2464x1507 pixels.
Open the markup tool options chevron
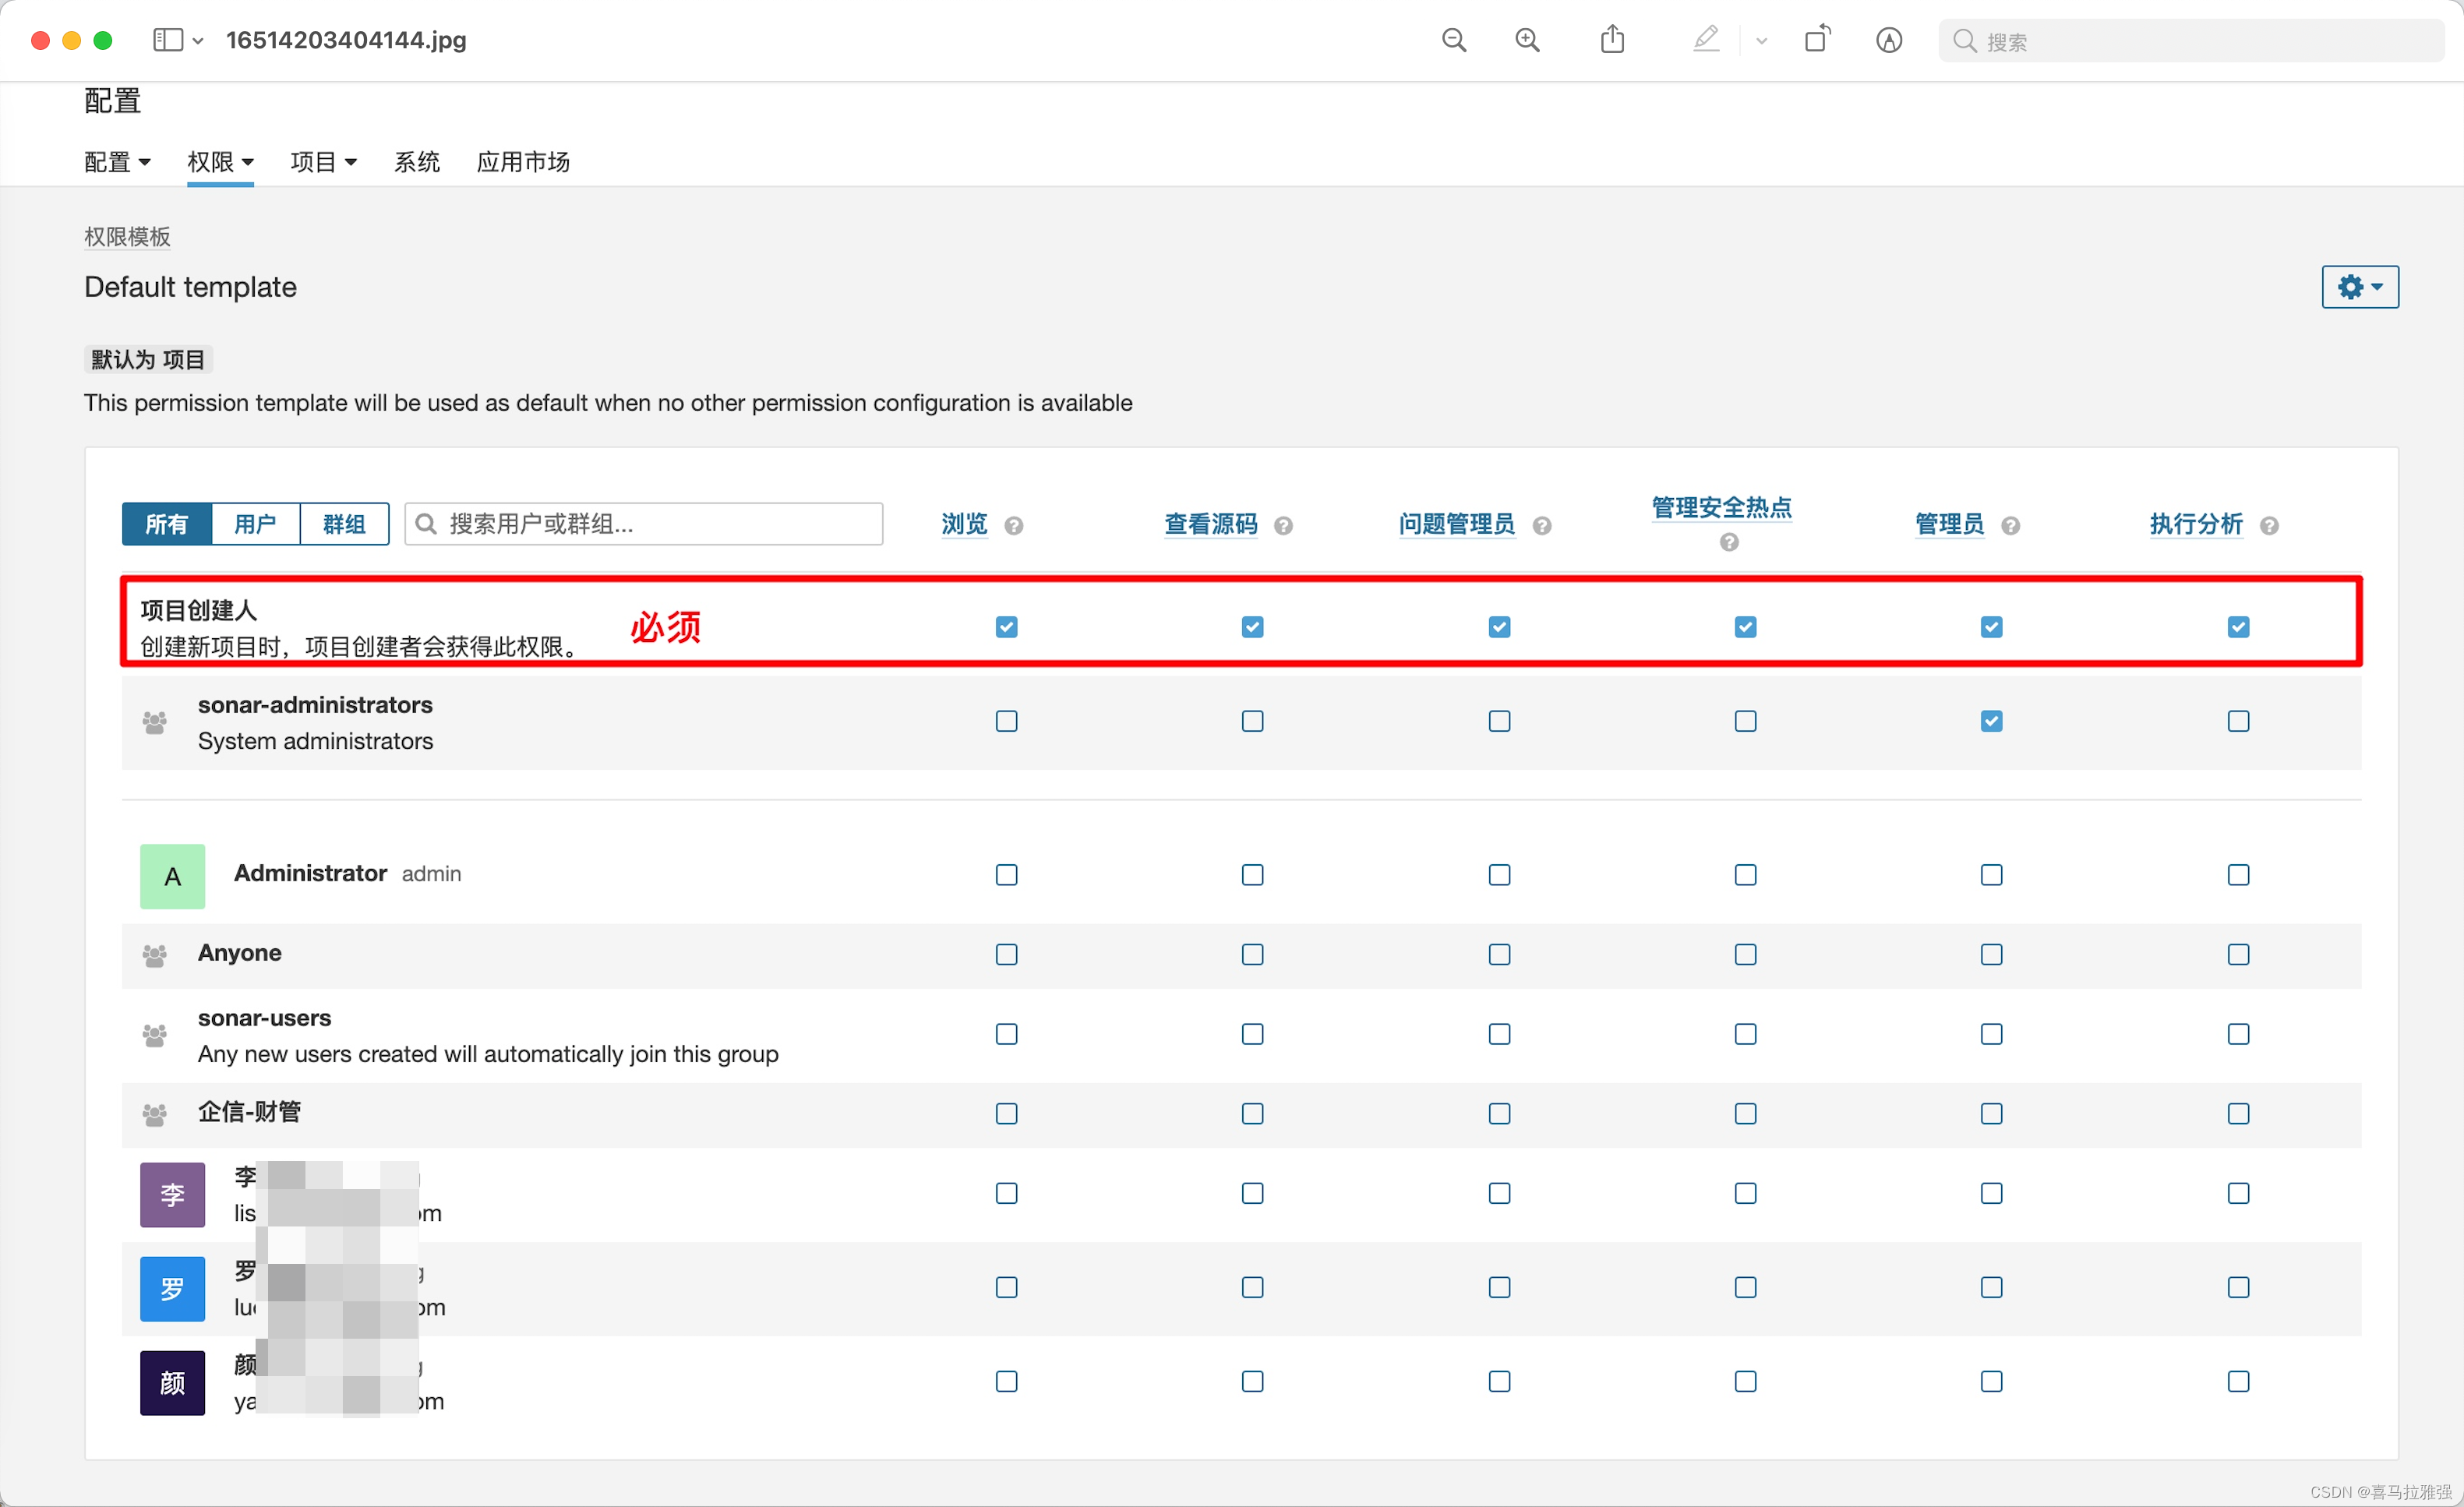click(1761, 41)
